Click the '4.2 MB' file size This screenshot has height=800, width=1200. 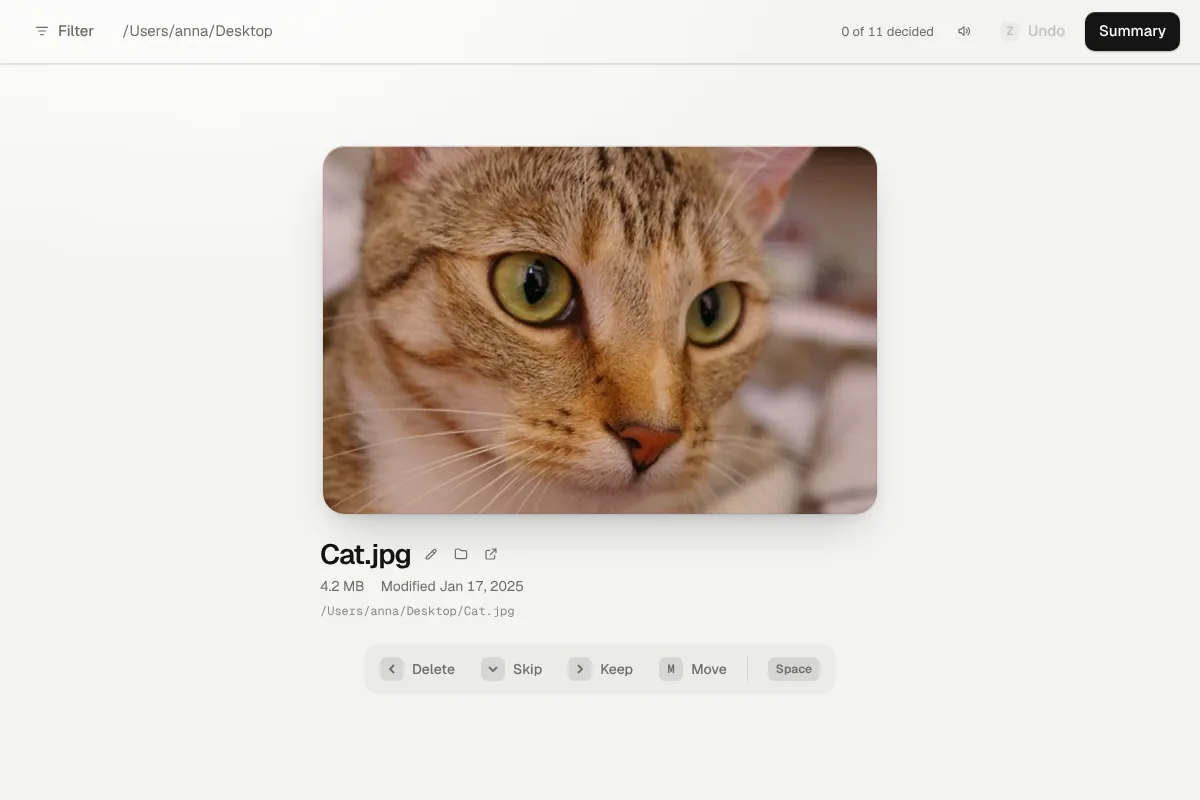pos(342,586)
